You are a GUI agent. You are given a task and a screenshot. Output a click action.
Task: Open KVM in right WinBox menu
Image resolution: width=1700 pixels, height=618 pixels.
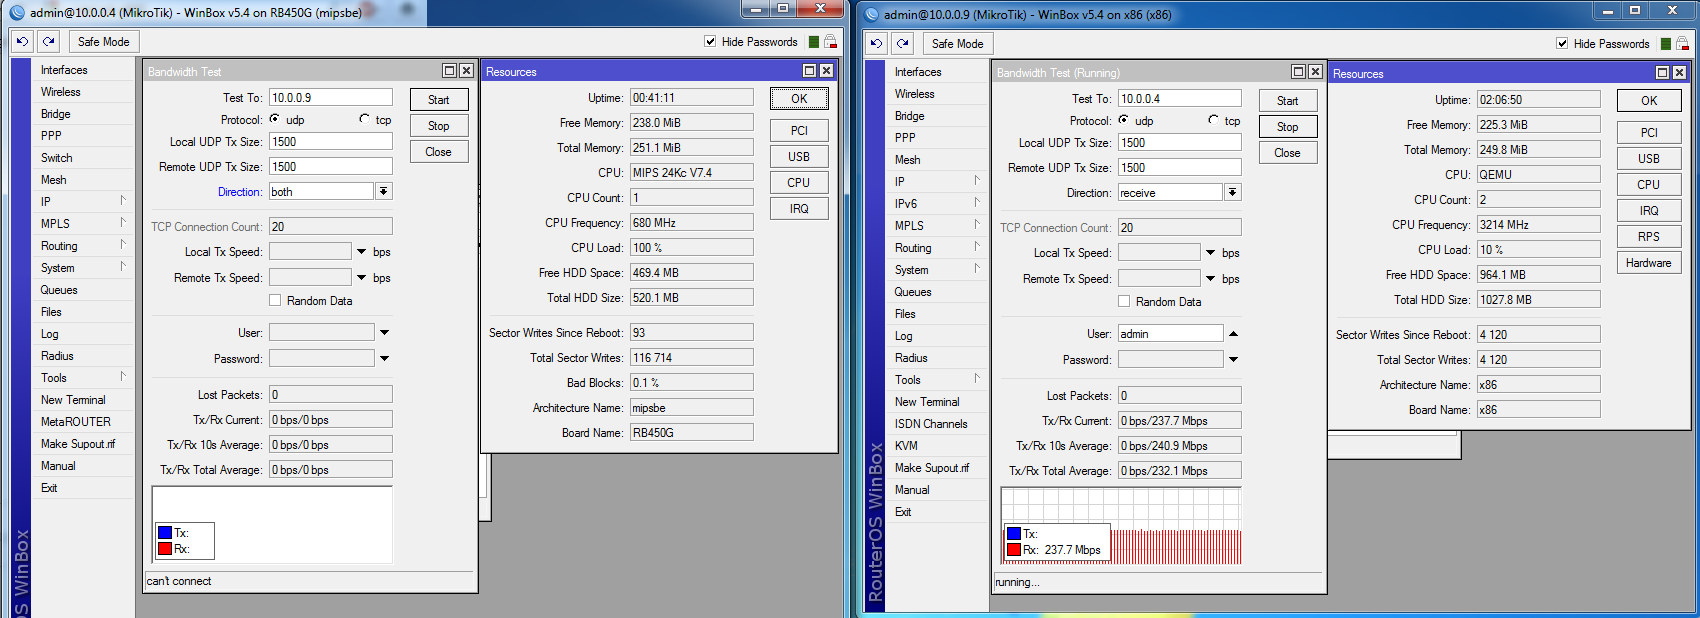[938, 446]
